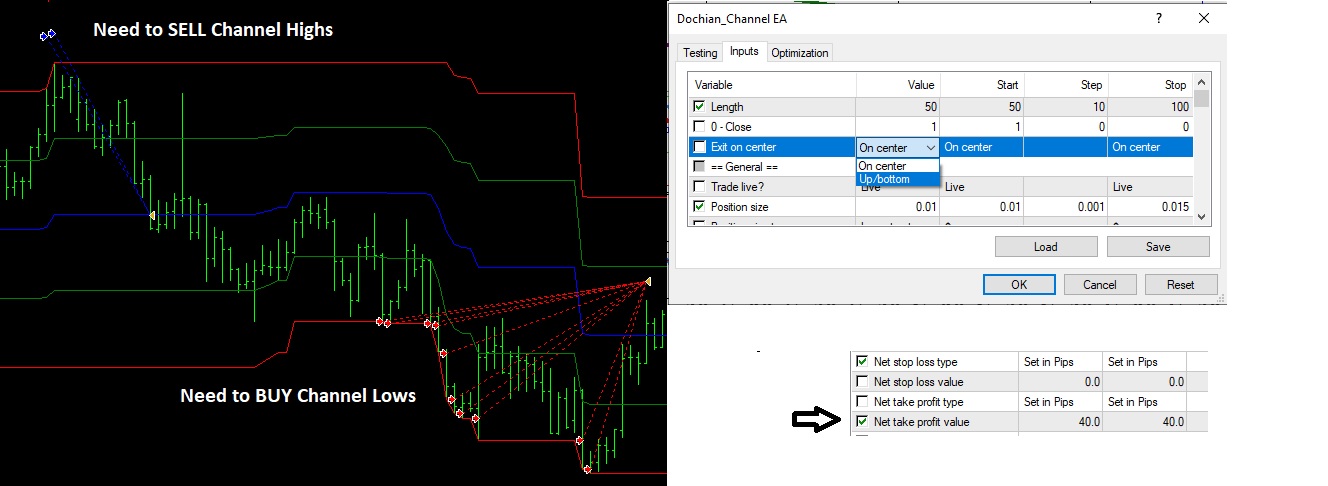The height and width of the screenshot is (486, 1328).
Task: Click the Reset button
Action: 1181,284
